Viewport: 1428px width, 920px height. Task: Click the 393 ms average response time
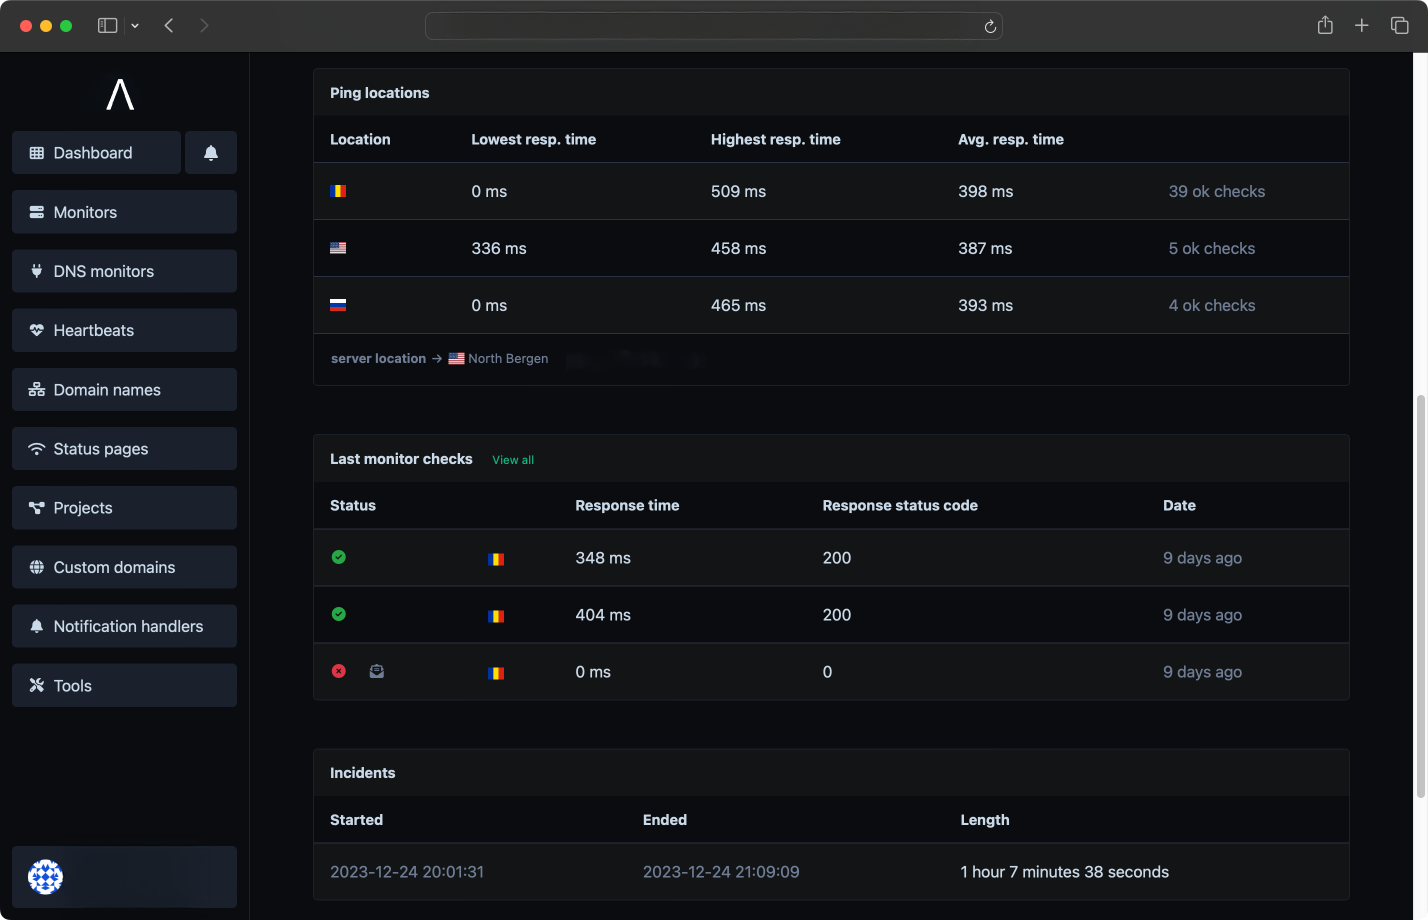coord(985,305)
